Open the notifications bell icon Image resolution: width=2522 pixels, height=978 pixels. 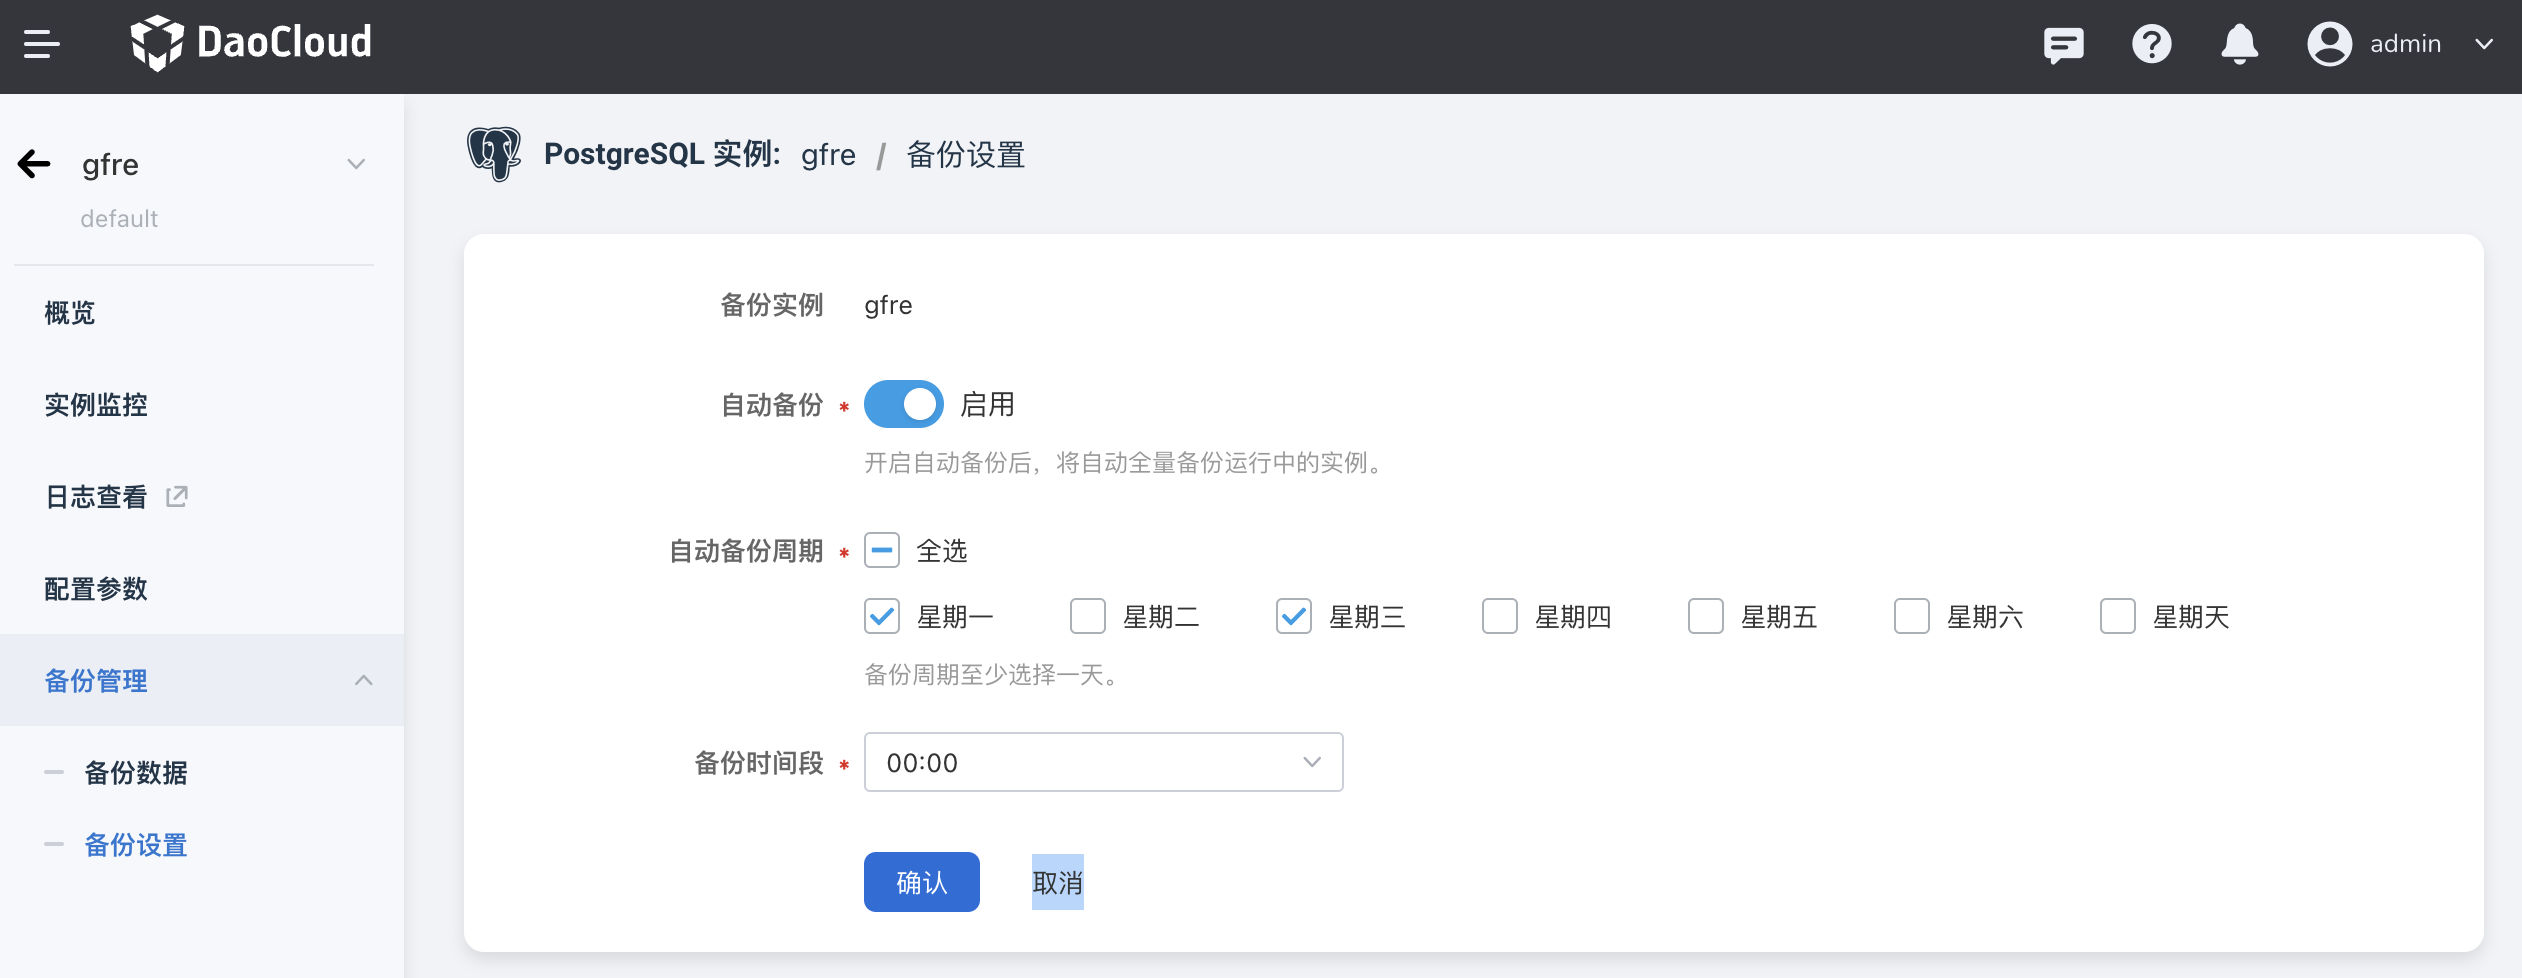(2239, 44)
